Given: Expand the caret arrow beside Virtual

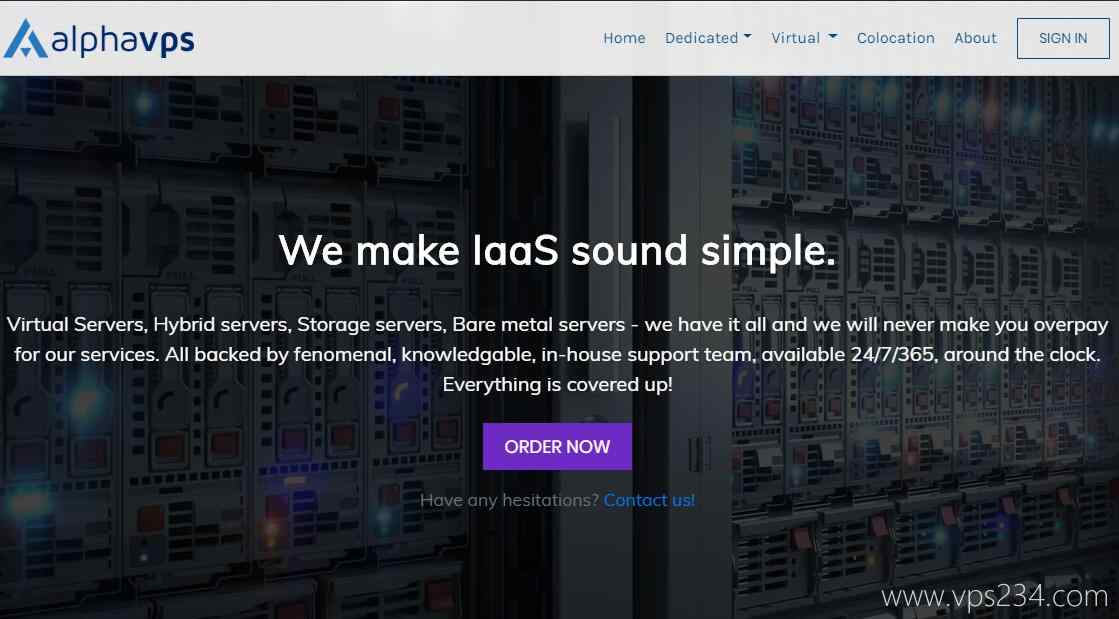Looking at the screenshot, I should [x=833, y=38].
